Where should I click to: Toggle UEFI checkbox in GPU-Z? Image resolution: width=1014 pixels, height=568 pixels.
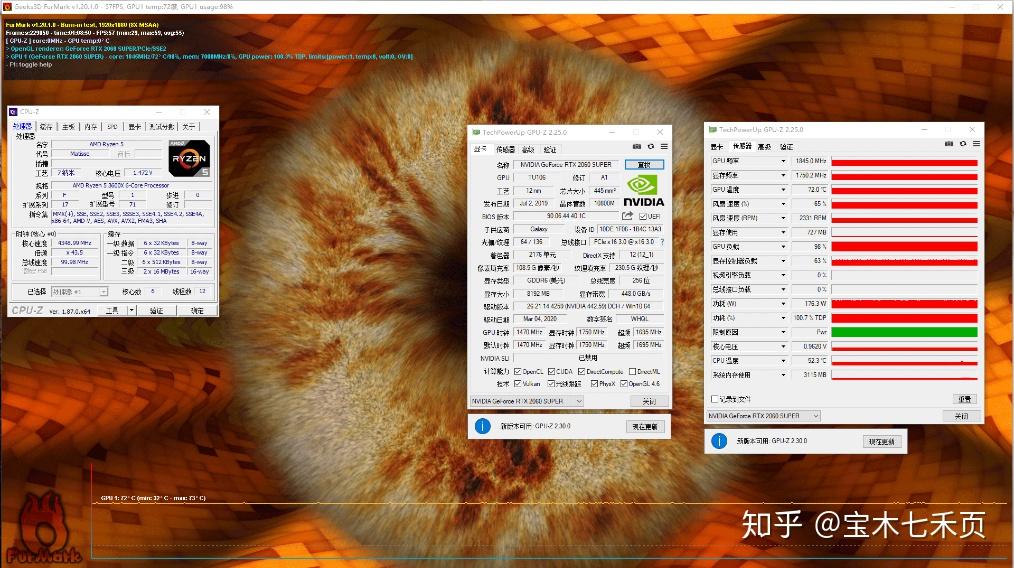tap(643, 217)
